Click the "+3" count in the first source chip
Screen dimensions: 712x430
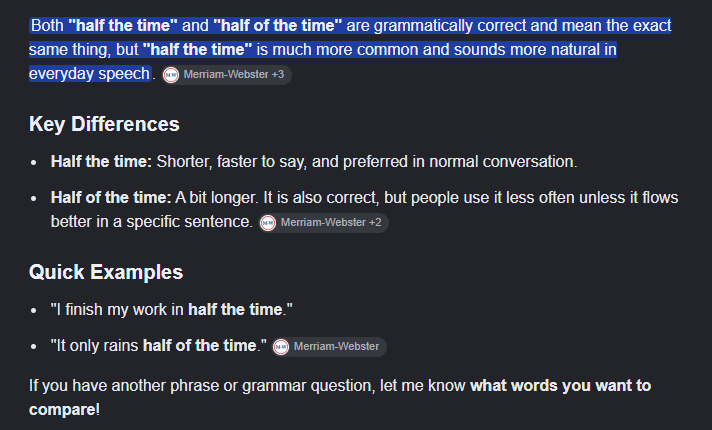(278, 74)
